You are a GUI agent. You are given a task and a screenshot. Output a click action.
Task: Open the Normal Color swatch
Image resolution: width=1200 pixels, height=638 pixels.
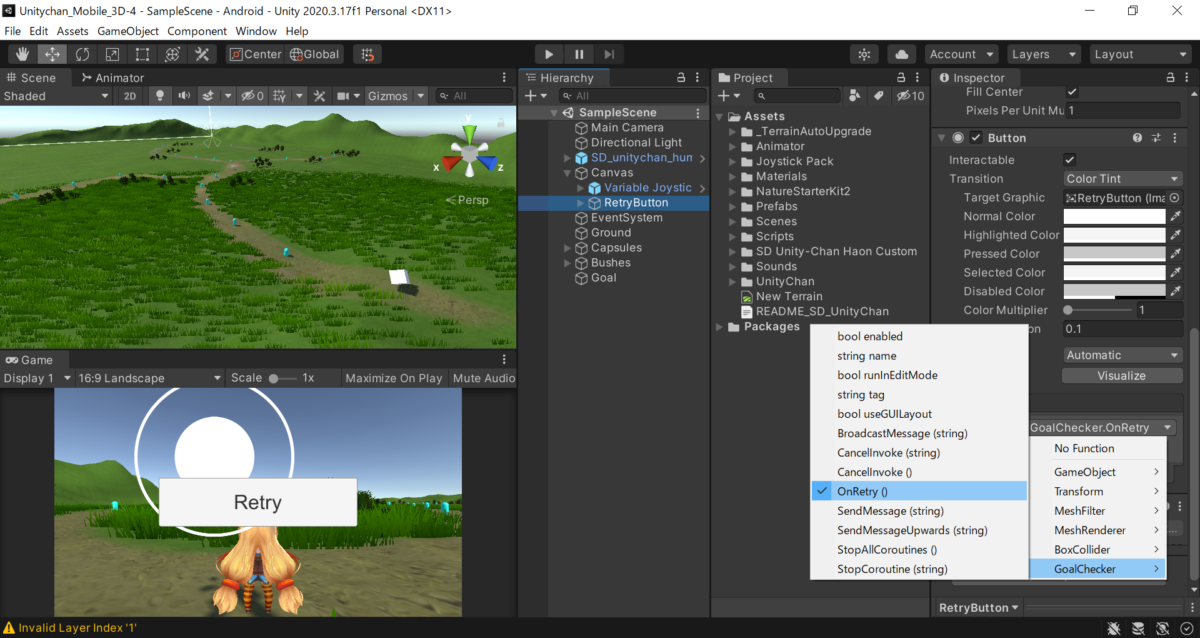click(1114, 216)
